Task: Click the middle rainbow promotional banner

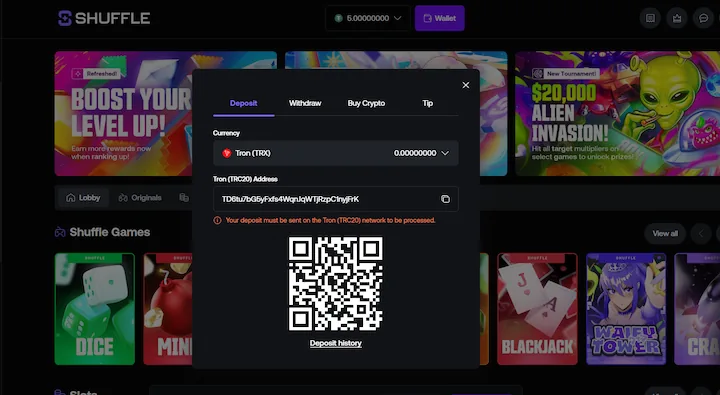Action: [396, 61]
